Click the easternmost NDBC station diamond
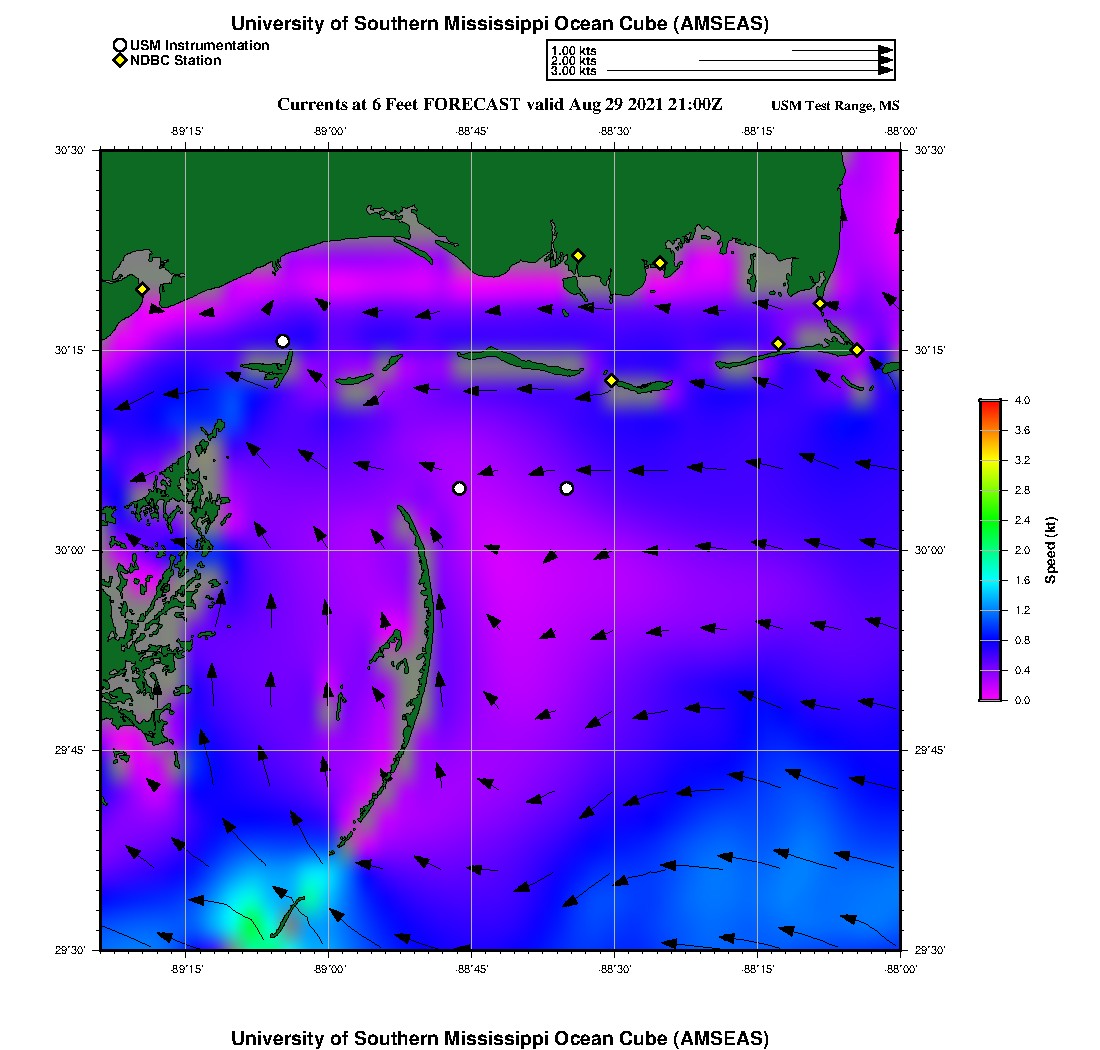The height and width of the screenshot is (1050, 1100). click(857, 349)
